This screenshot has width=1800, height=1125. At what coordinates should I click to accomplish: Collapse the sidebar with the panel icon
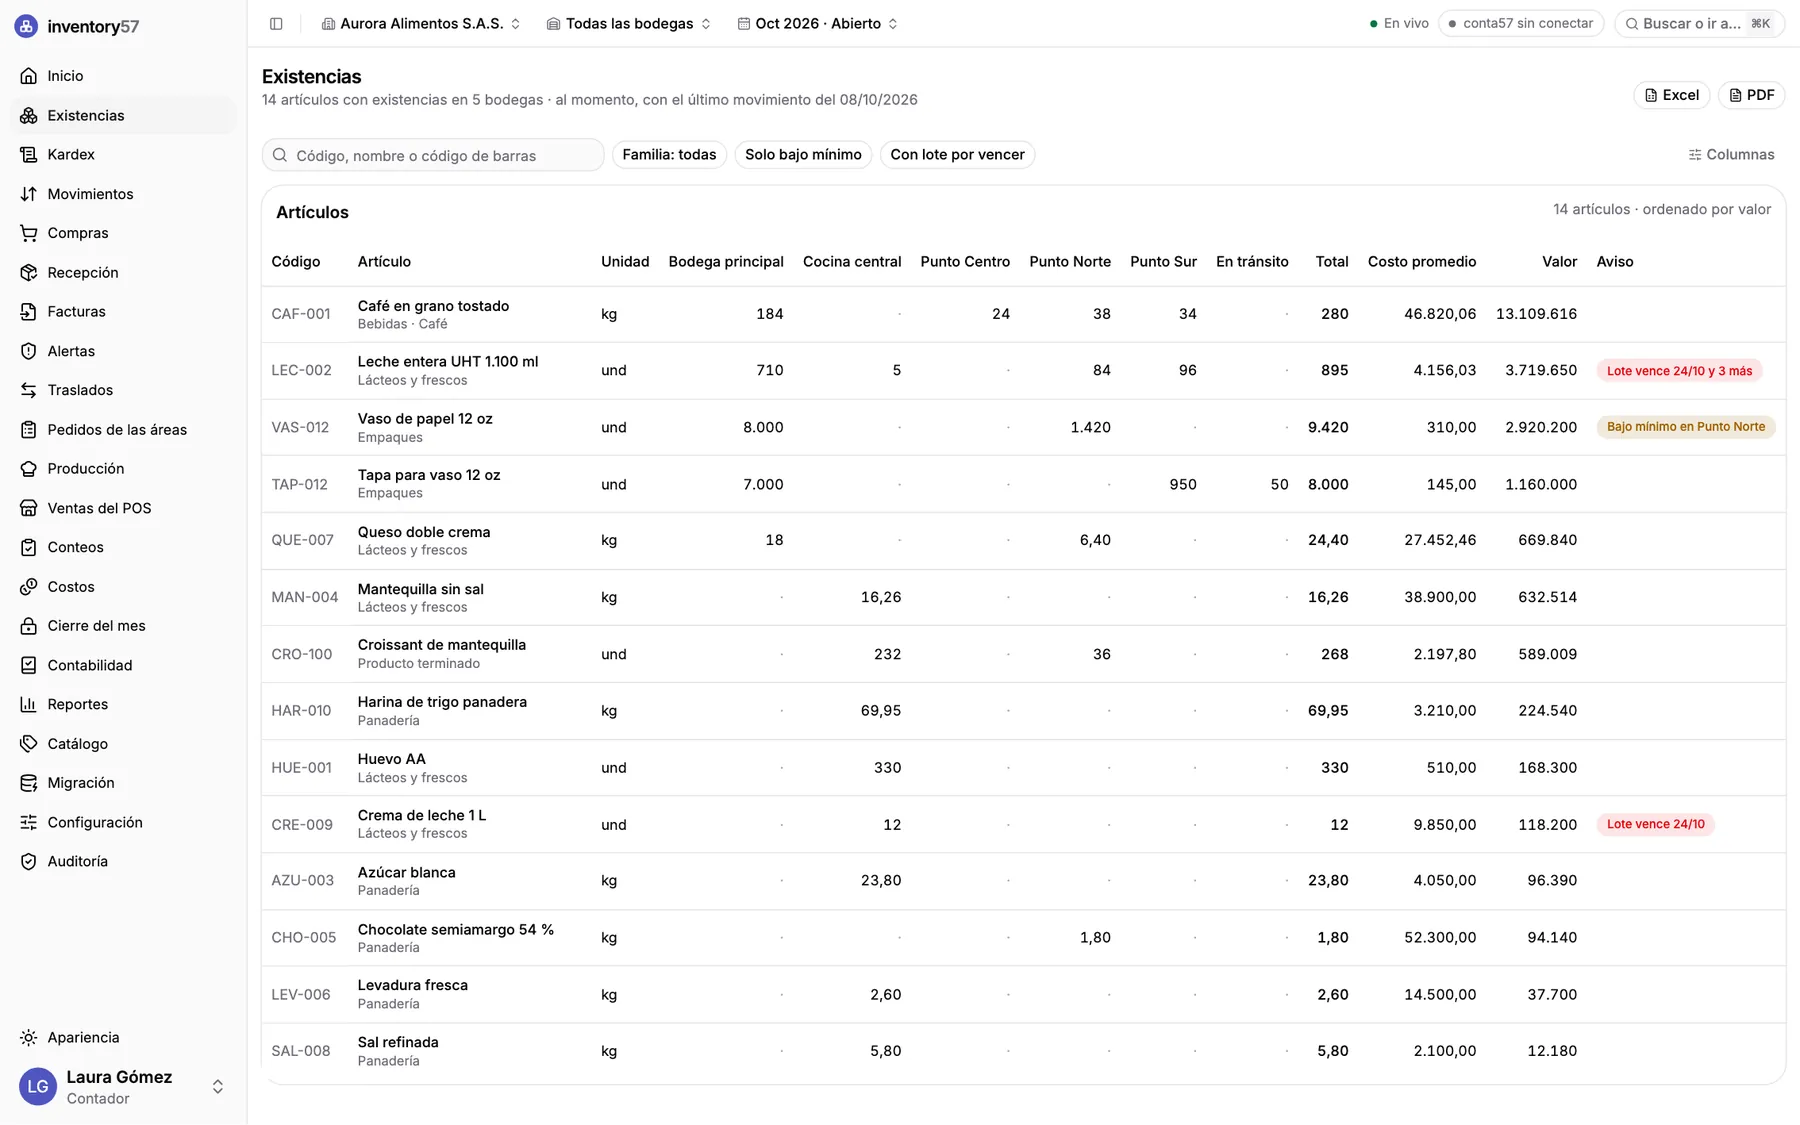coord(276,23)
